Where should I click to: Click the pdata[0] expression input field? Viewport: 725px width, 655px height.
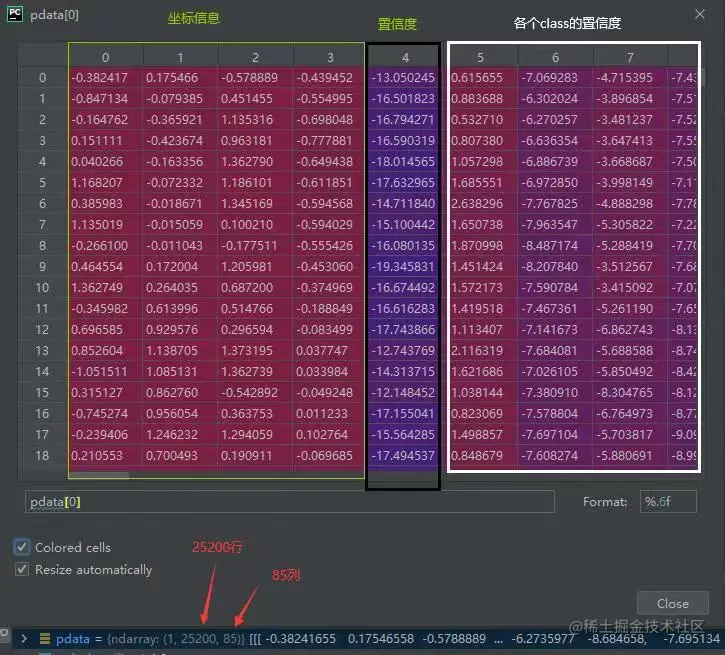(x=289, y=502)
